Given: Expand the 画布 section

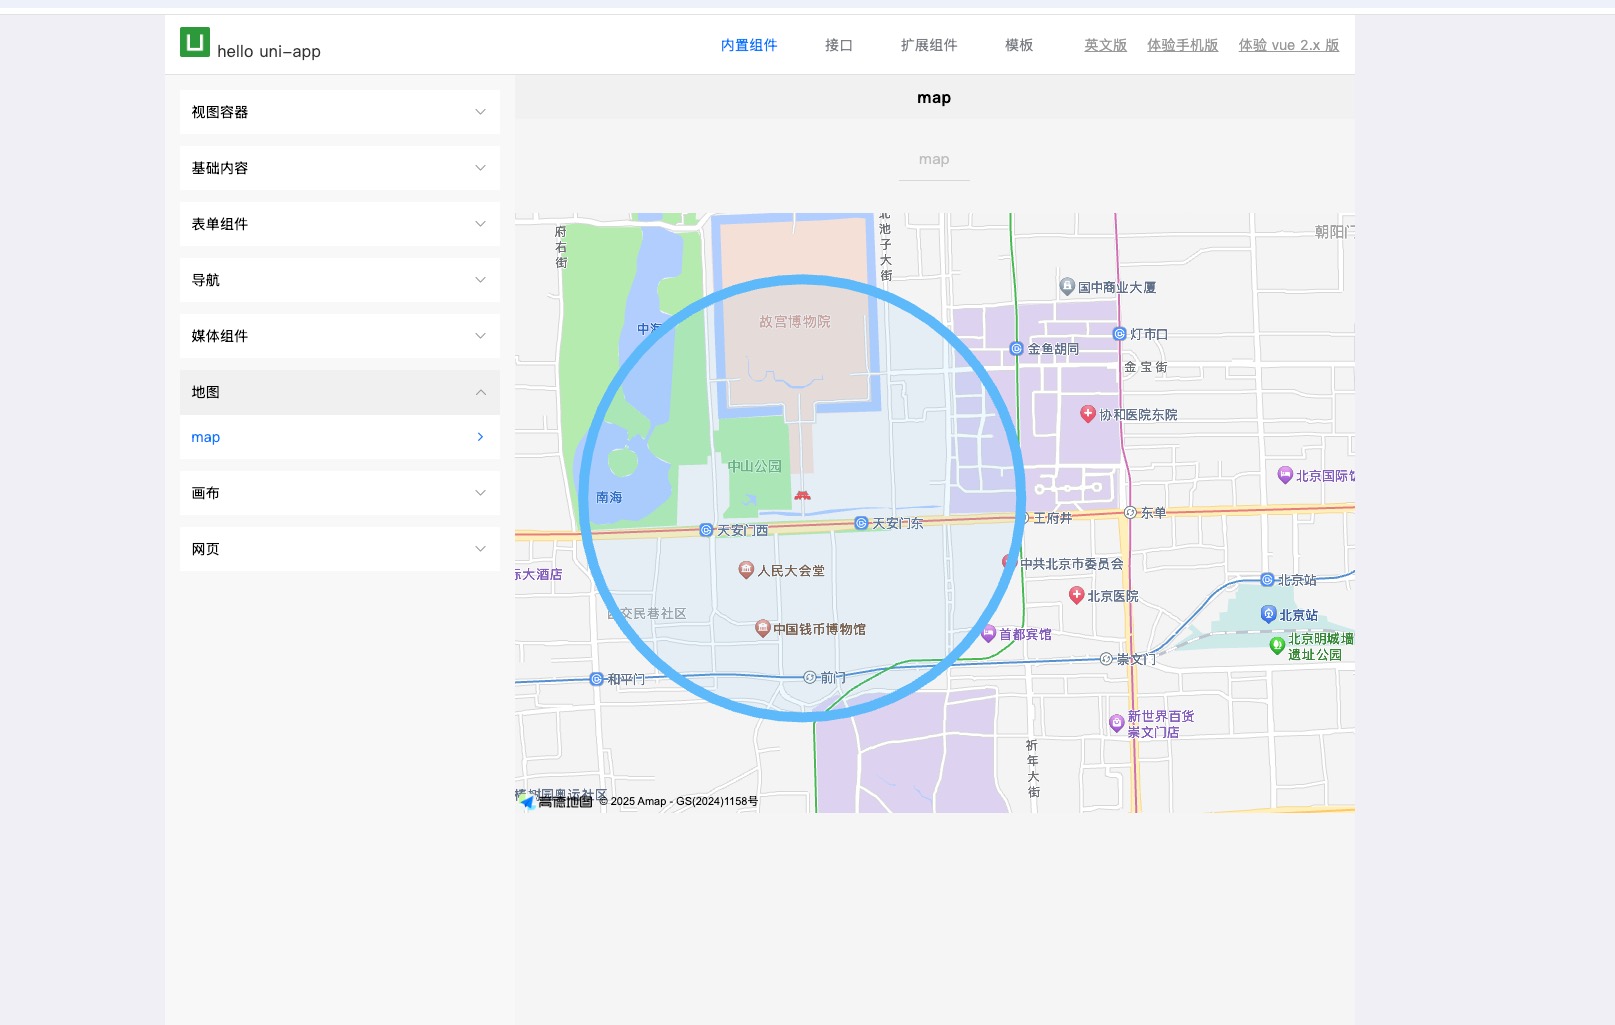Looking at the screenshot, I should tap(340, 493).
